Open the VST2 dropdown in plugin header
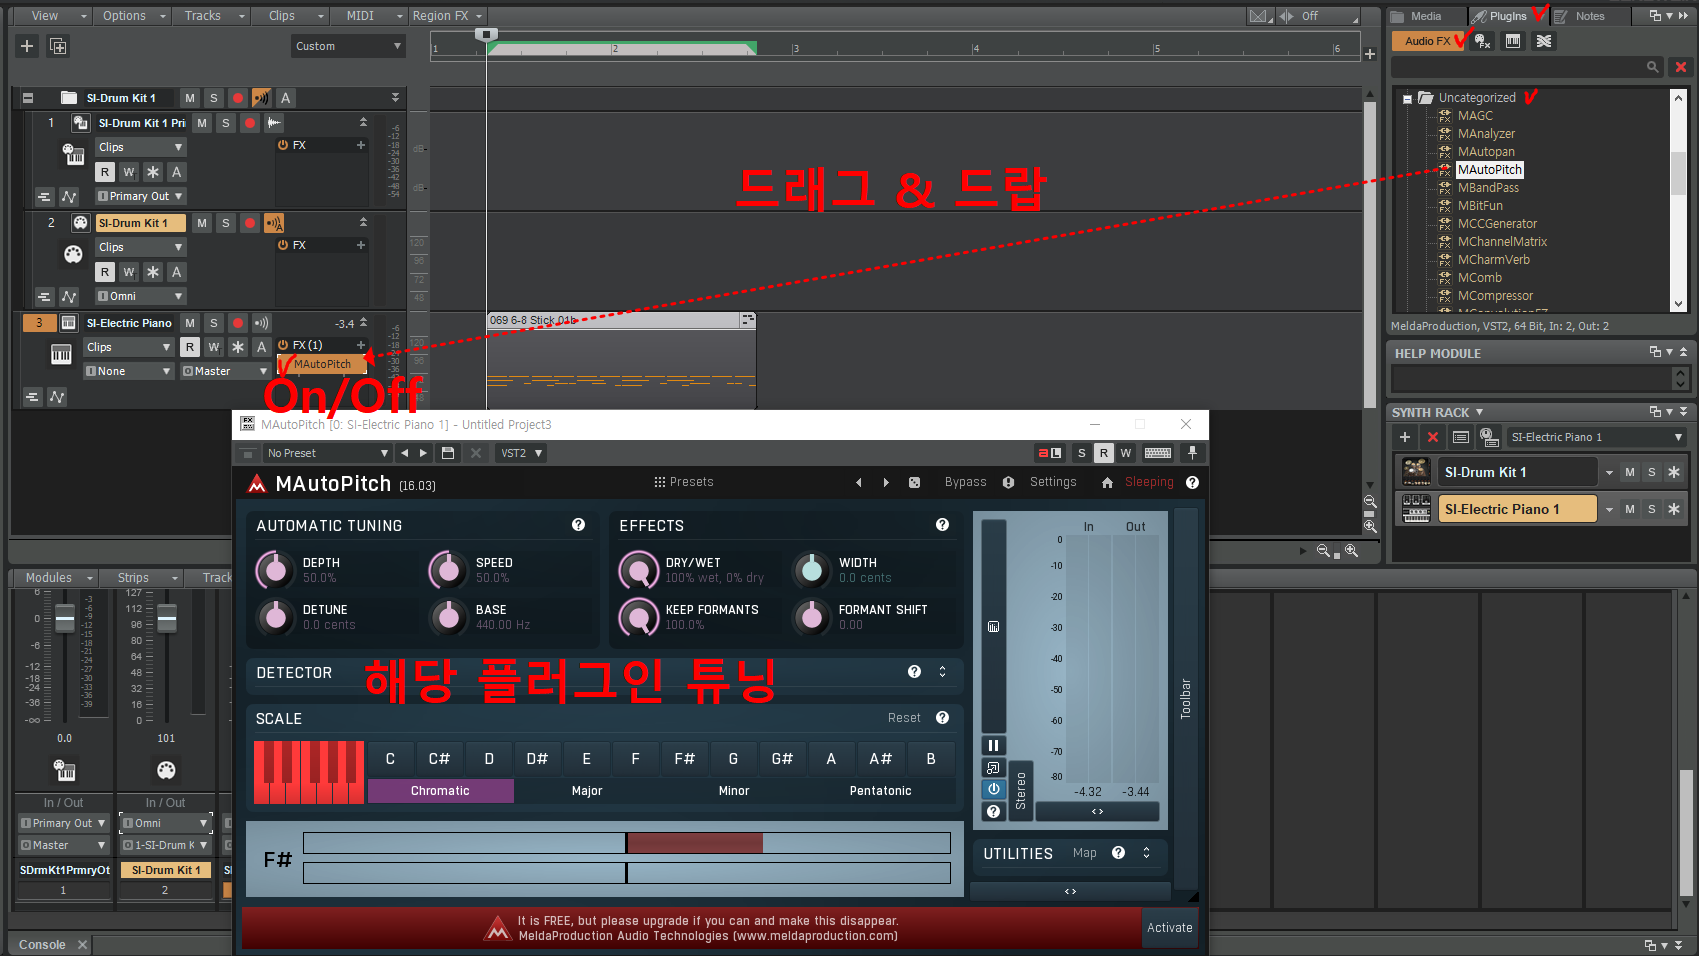Image resolution: width=1699 pixels, height=956 pixels. point(521,453)
